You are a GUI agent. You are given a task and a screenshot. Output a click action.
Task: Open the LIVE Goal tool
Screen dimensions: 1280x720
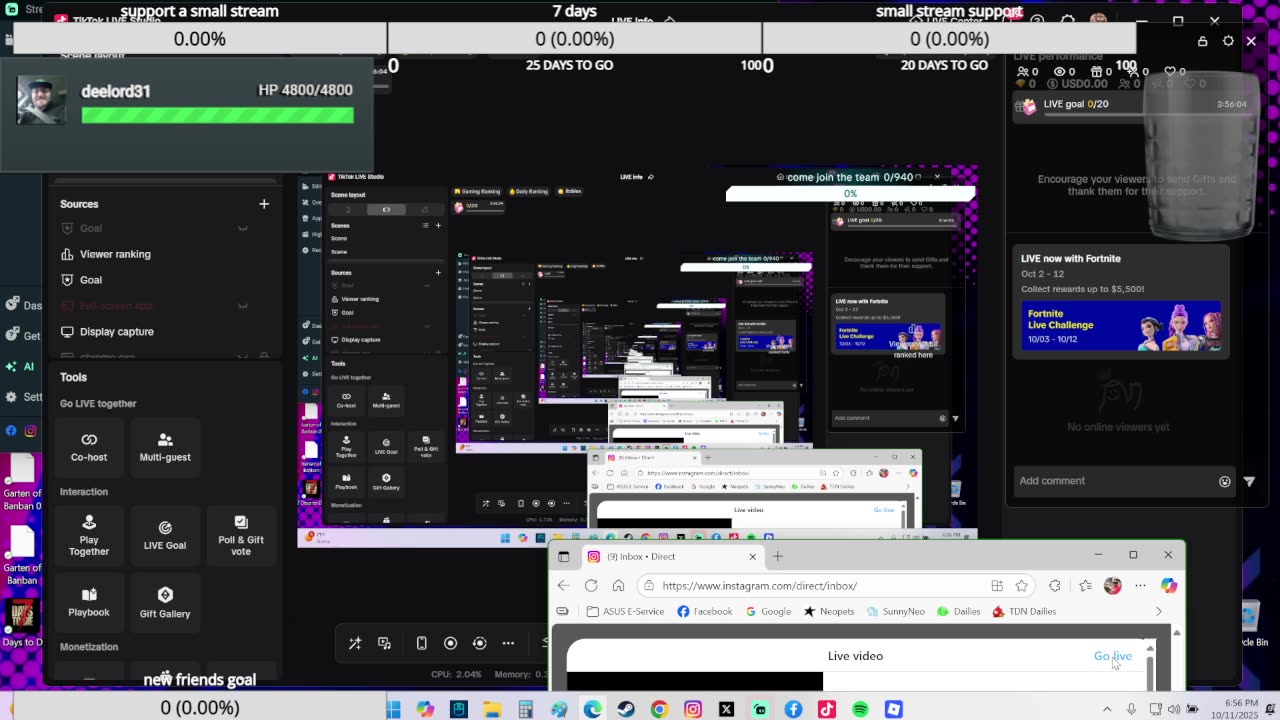[165, 536]
